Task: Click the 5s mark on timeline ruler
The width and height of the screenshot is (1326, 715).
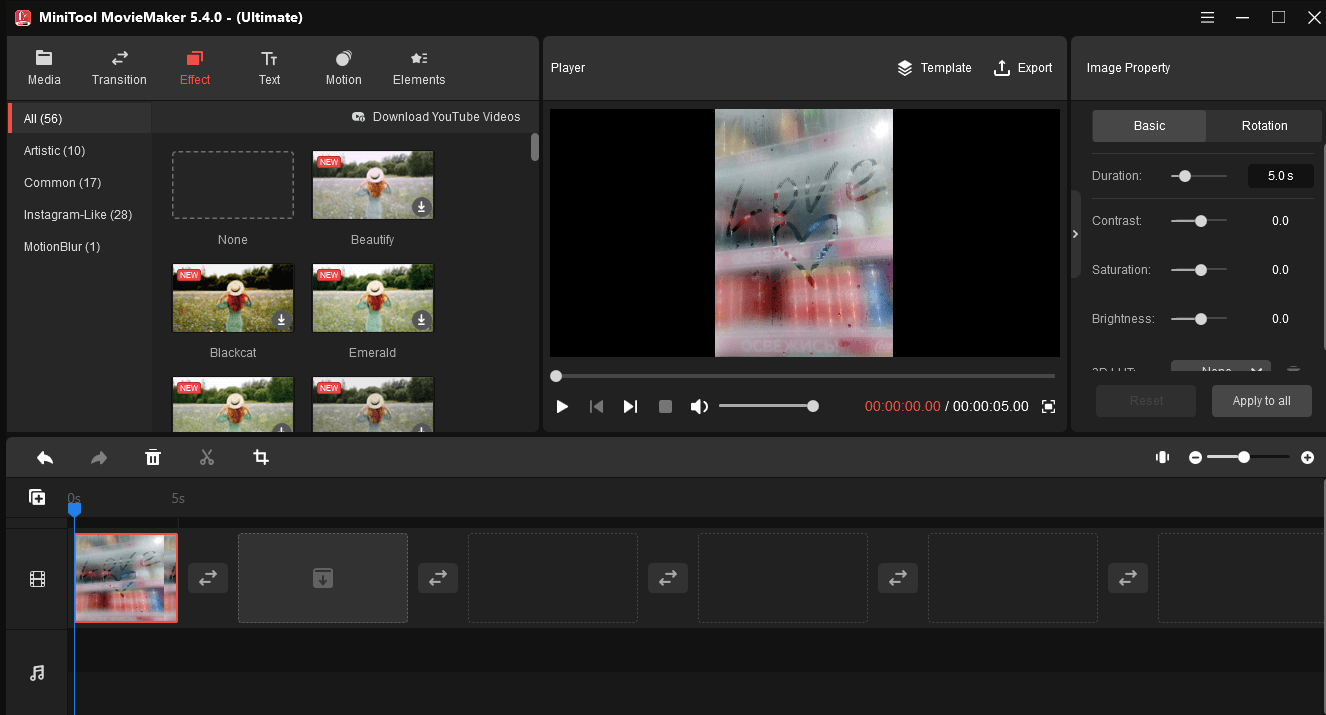Action: 178,498
